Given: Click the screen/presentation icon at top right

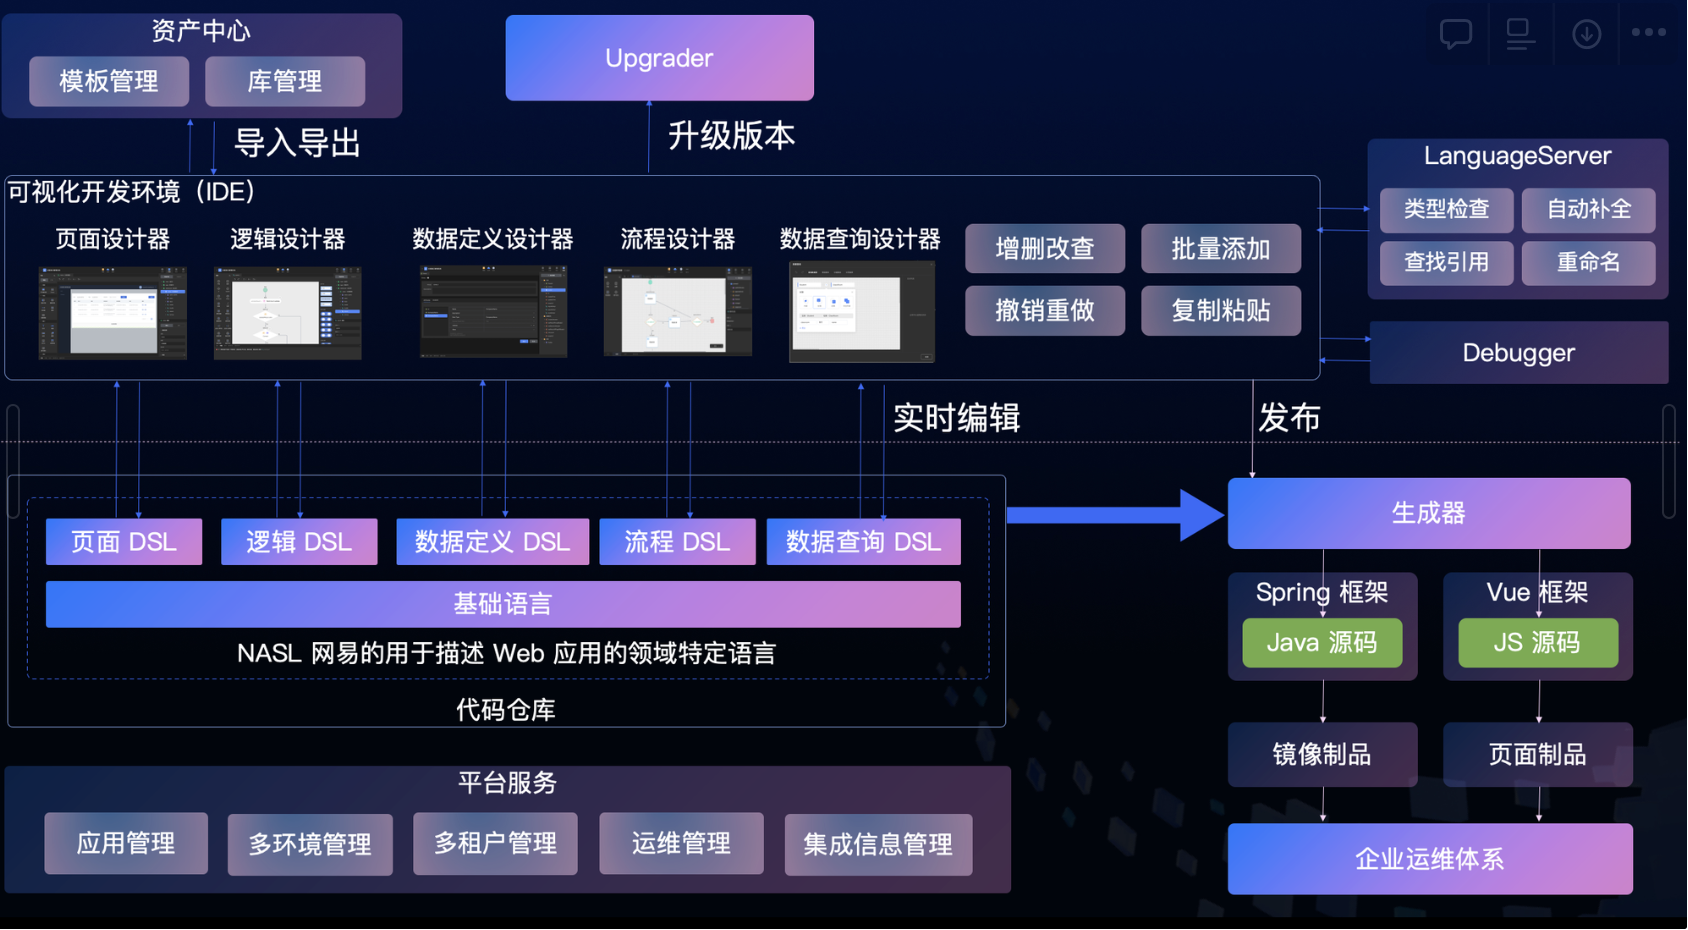Looking at the screenshot, I should pos(1520,34).
